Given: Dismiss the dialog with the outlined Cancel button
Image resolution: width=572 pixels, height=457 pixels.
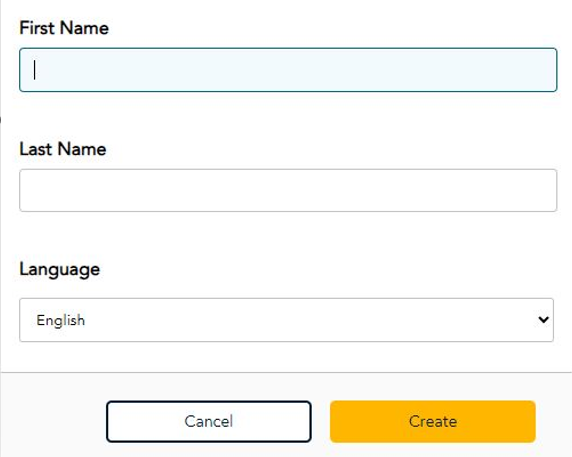Looking at the screenshot, I should 209,421.
